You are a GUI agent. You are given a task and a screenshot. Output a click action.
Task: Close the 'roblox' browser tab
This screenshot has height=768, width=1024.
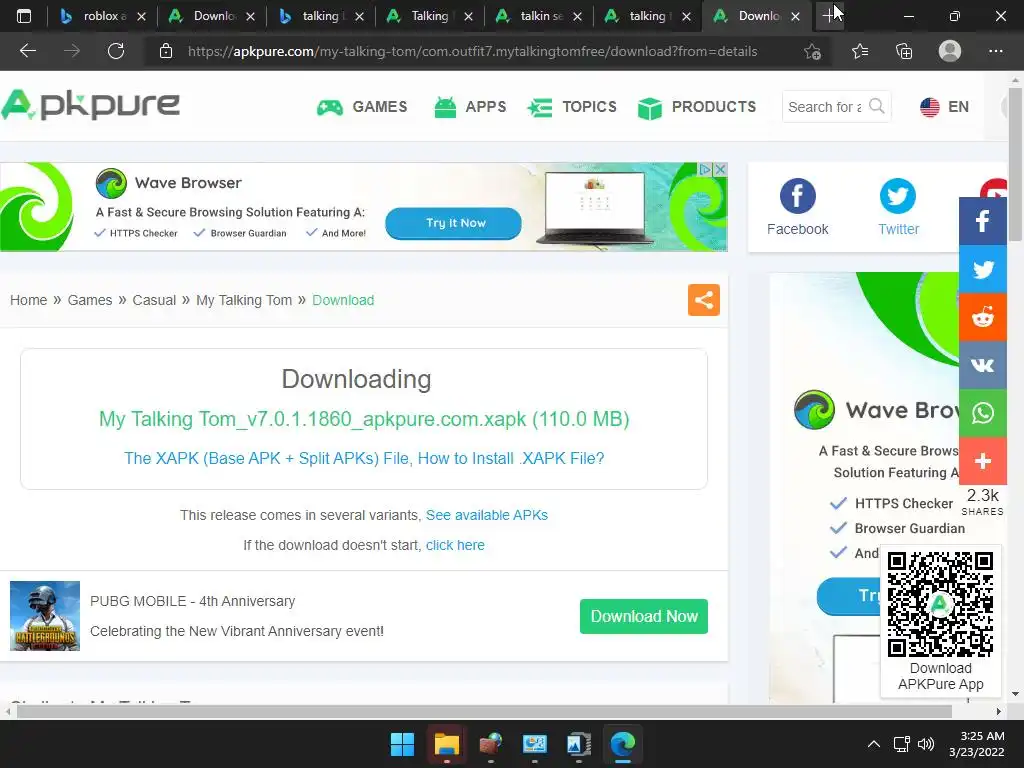[x=141, y=16]
